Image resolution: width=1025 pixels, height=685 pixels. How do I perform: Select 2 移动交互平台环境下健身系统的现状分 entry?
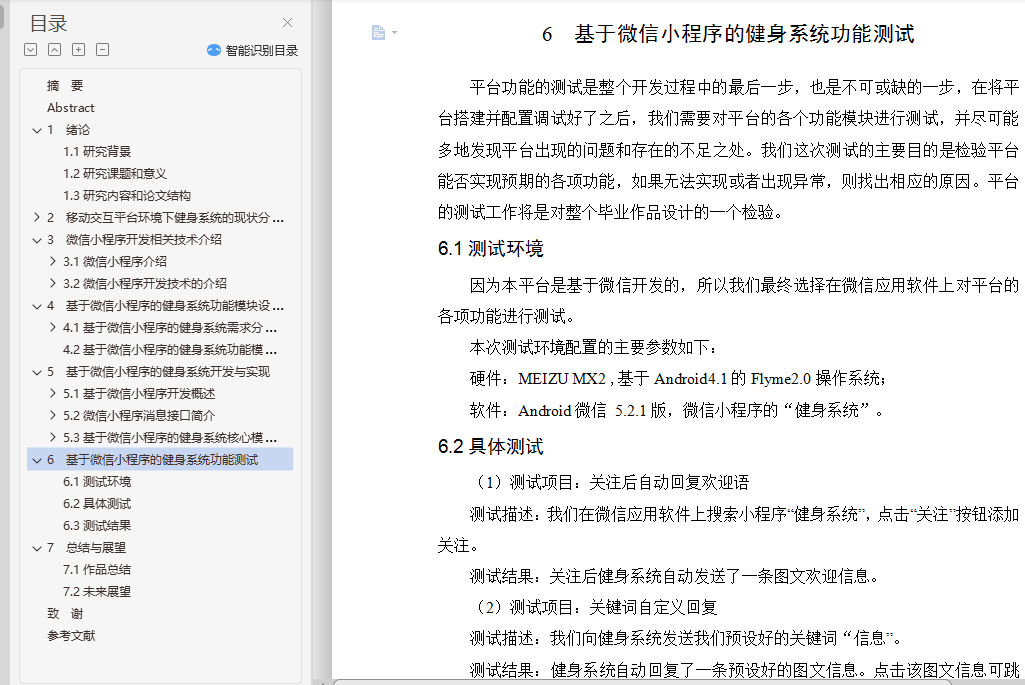pos(165,218)
